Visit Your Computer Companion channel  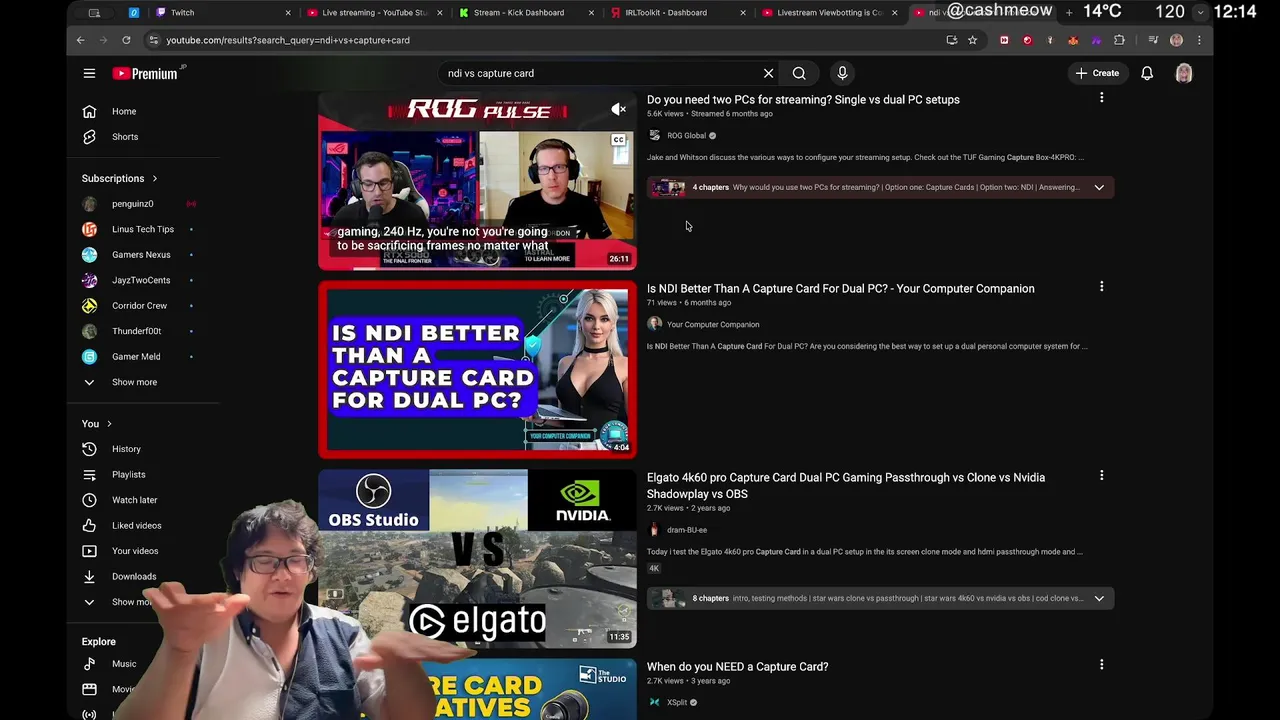(713, 325)
